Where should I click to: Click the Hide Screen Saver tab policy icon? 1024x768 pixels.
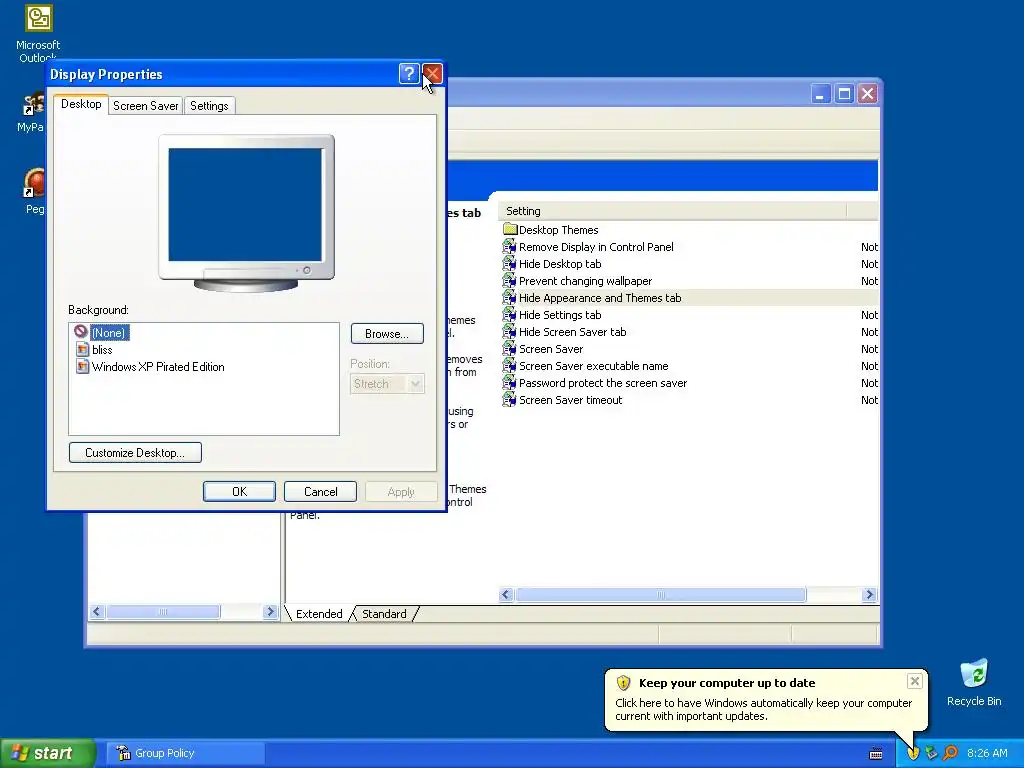pos(509,332)
